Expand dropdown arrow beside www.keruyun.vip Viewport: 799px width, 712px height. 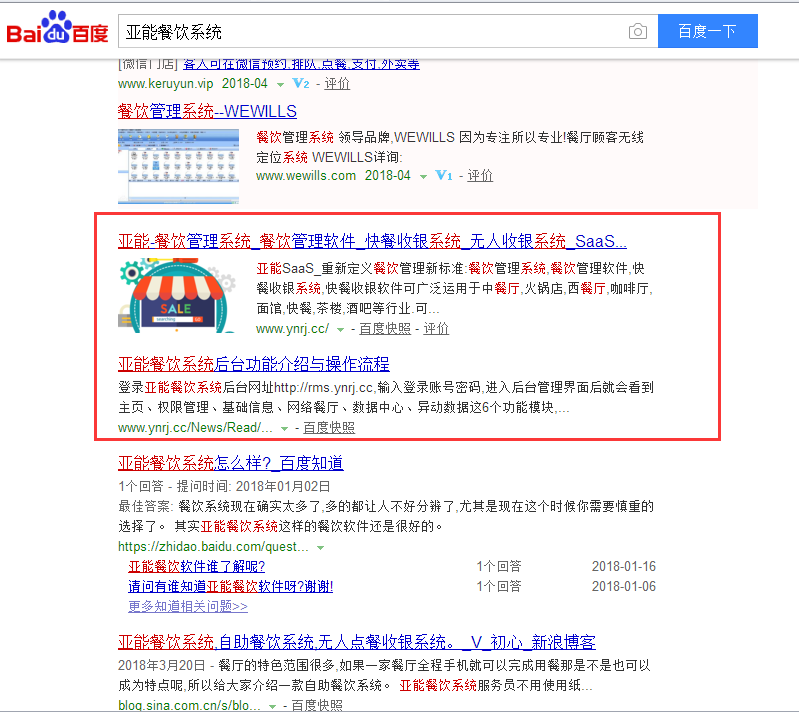tap(280, 85)
